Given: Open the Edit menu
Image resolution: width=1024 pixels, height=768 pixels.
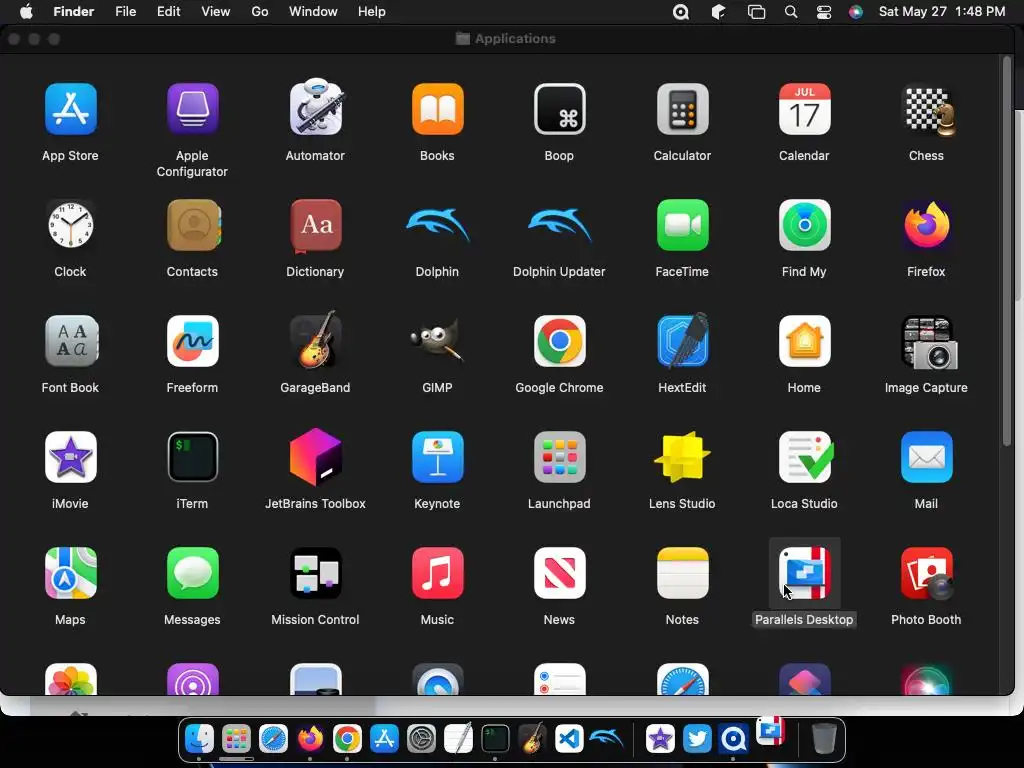Looking at the screenshot, I should pyautogui.click(x=168, y=12).
